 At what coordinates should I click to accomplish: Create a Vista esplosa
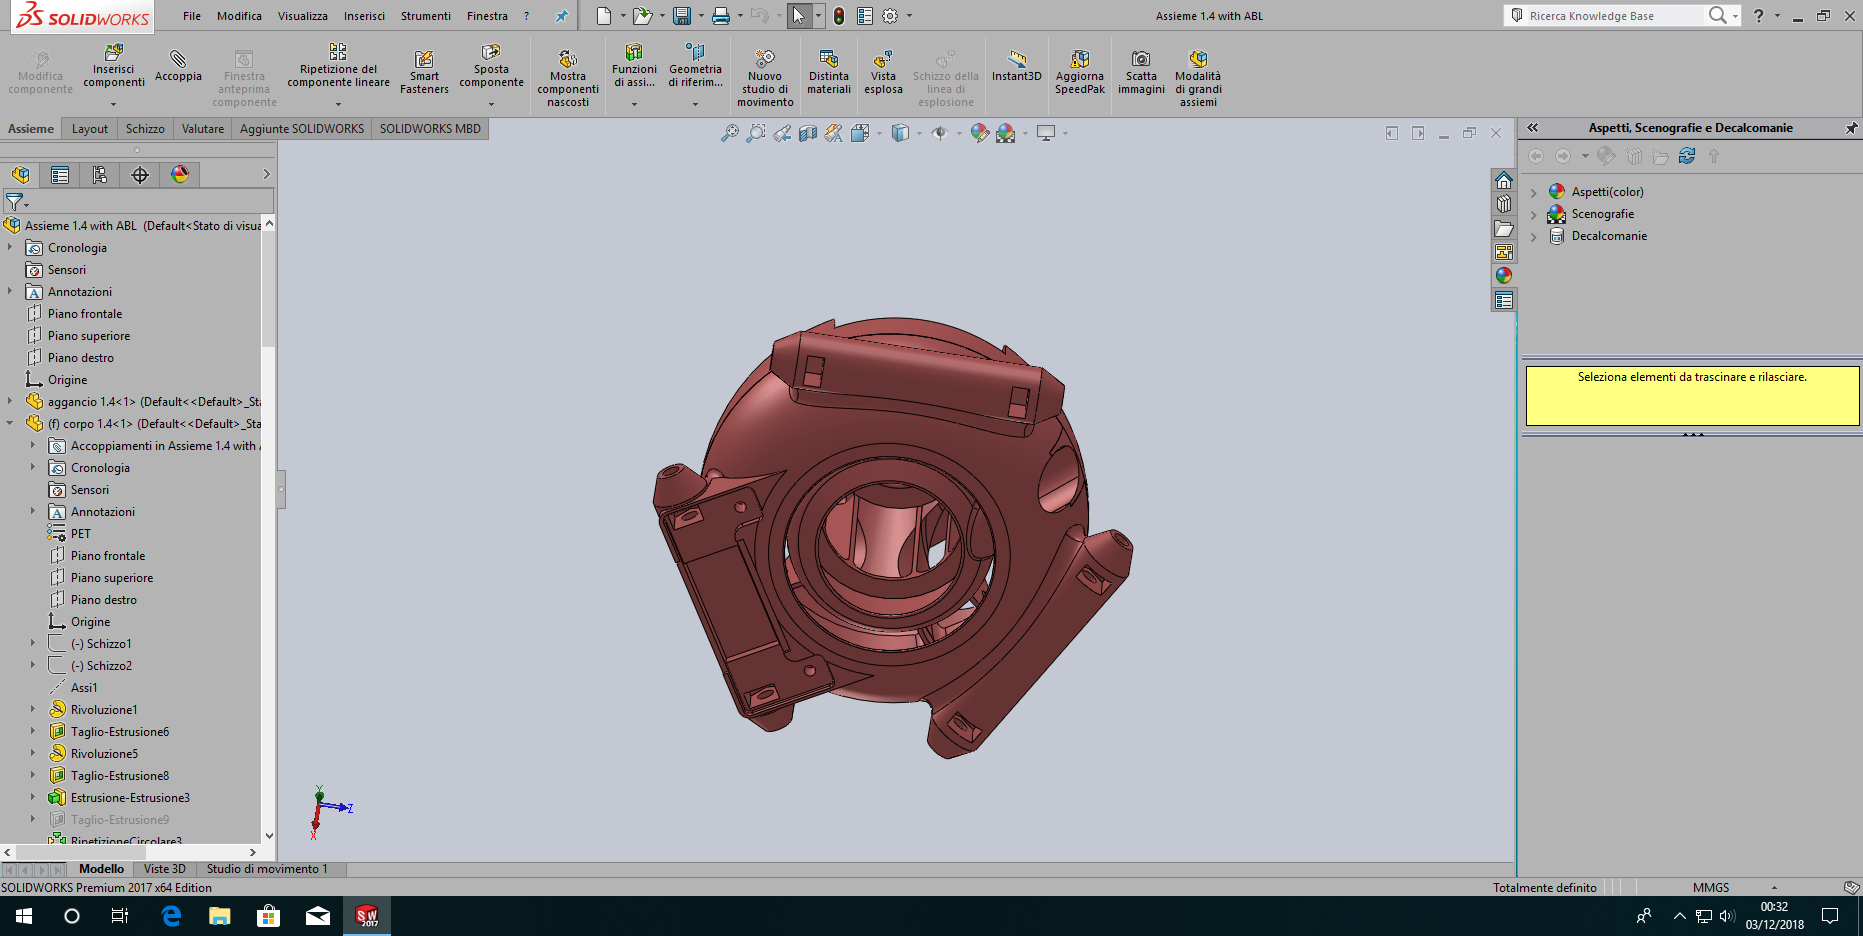pyautogui.click(x=883, y=72)
